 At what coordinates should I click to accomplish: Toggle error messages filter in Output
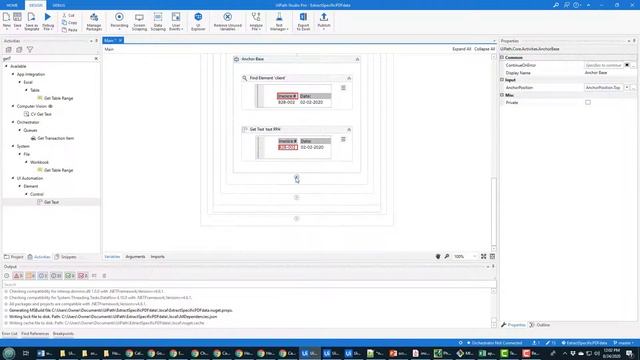[x=18, y=276]
